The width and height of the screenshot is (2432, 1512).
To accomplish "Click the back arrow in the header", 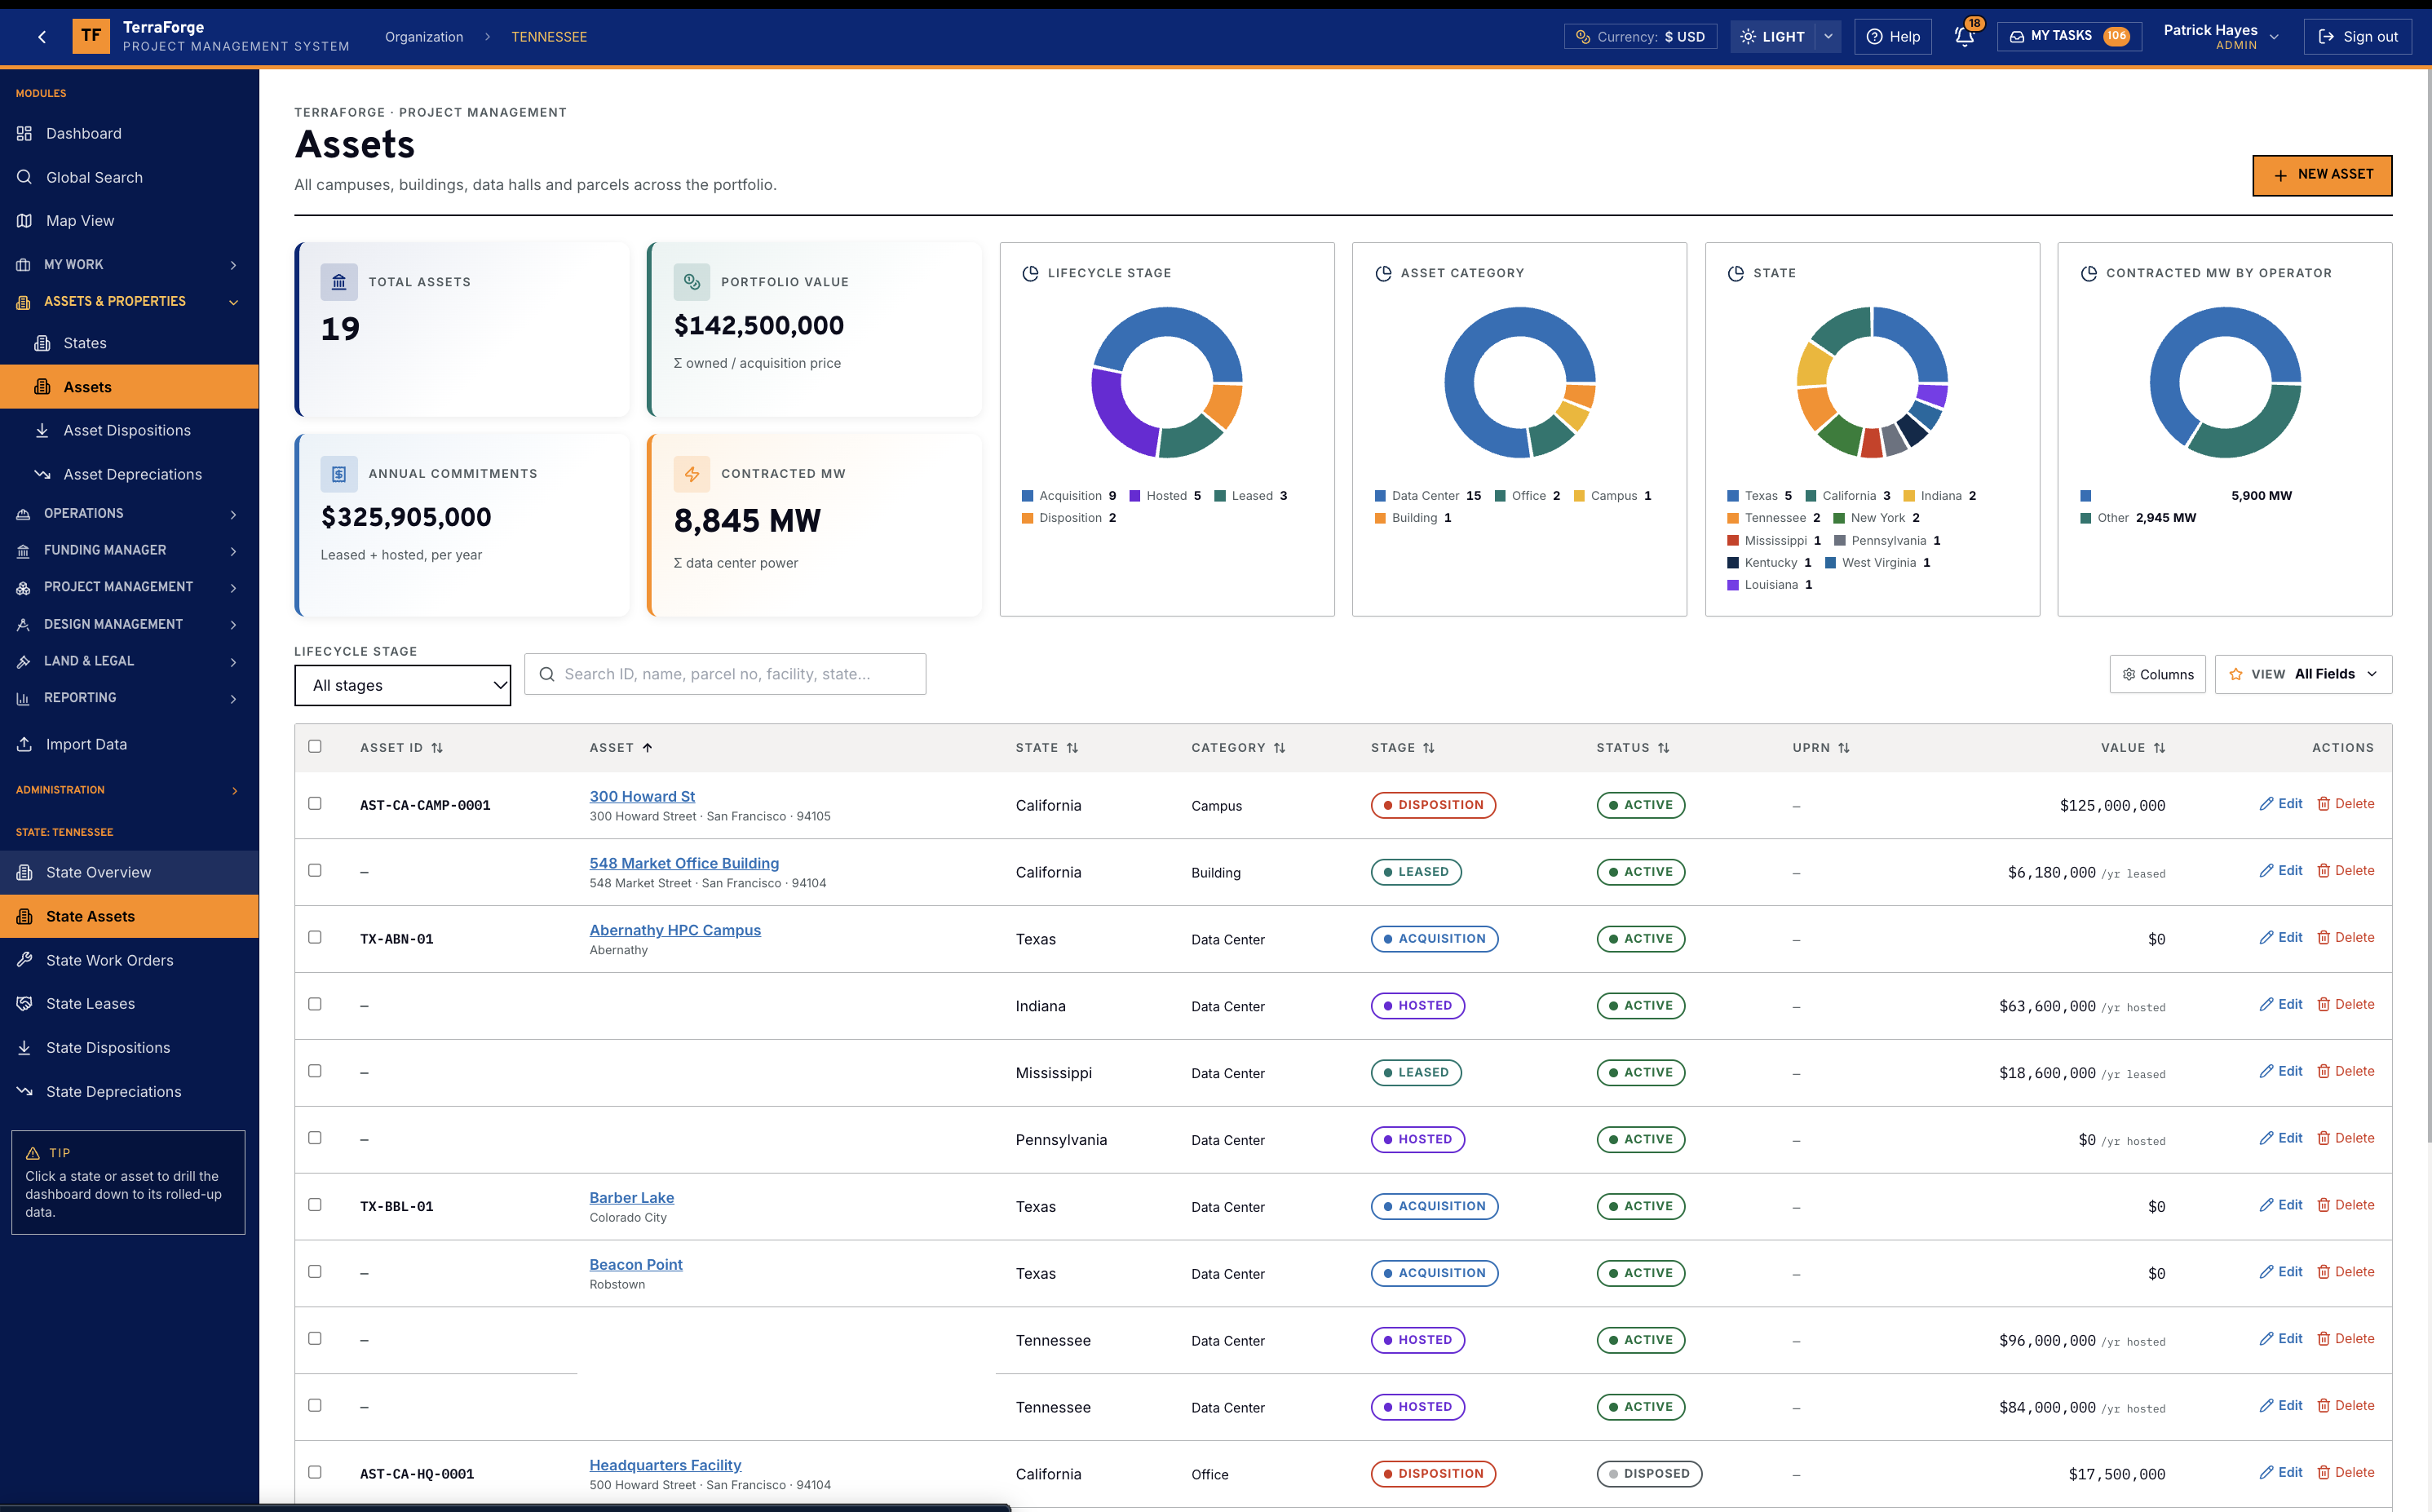I will point(42,37).
